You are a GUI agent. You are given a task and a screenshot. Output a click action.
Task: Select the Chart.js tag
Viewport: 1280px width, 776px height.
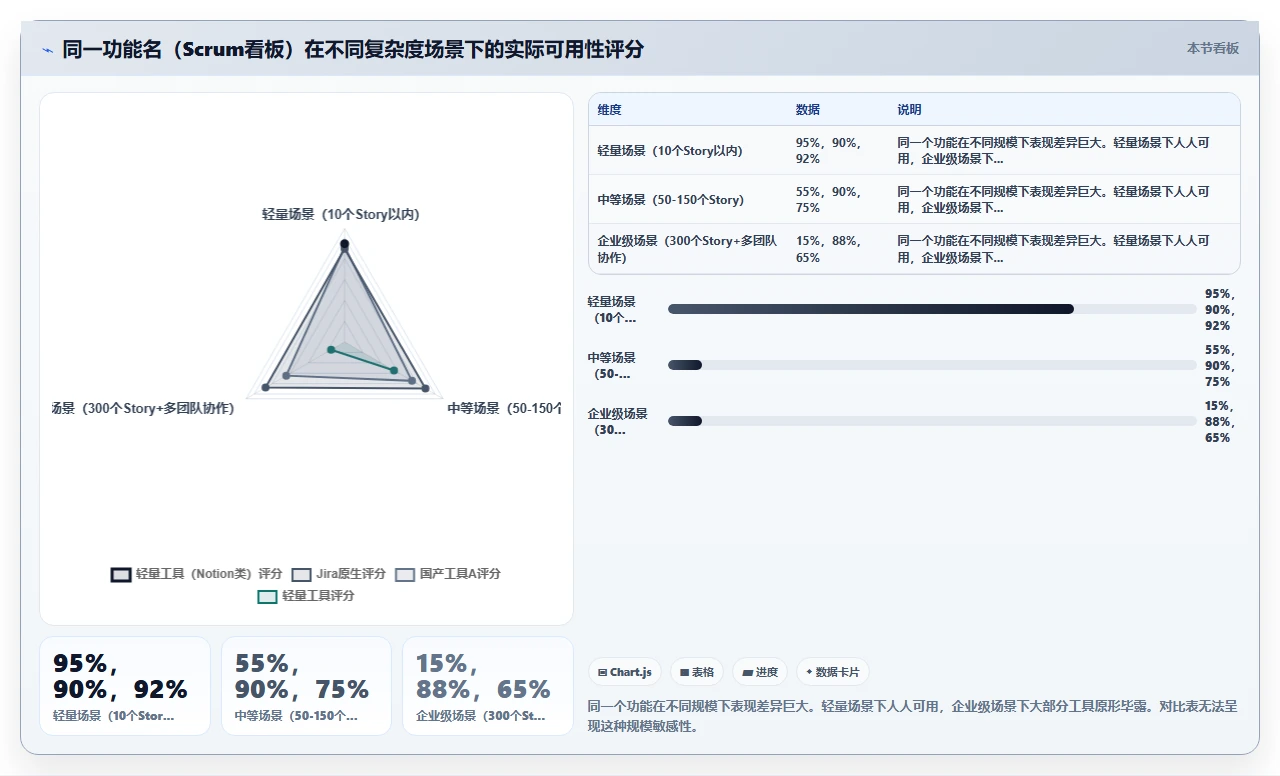pos(625,672)
